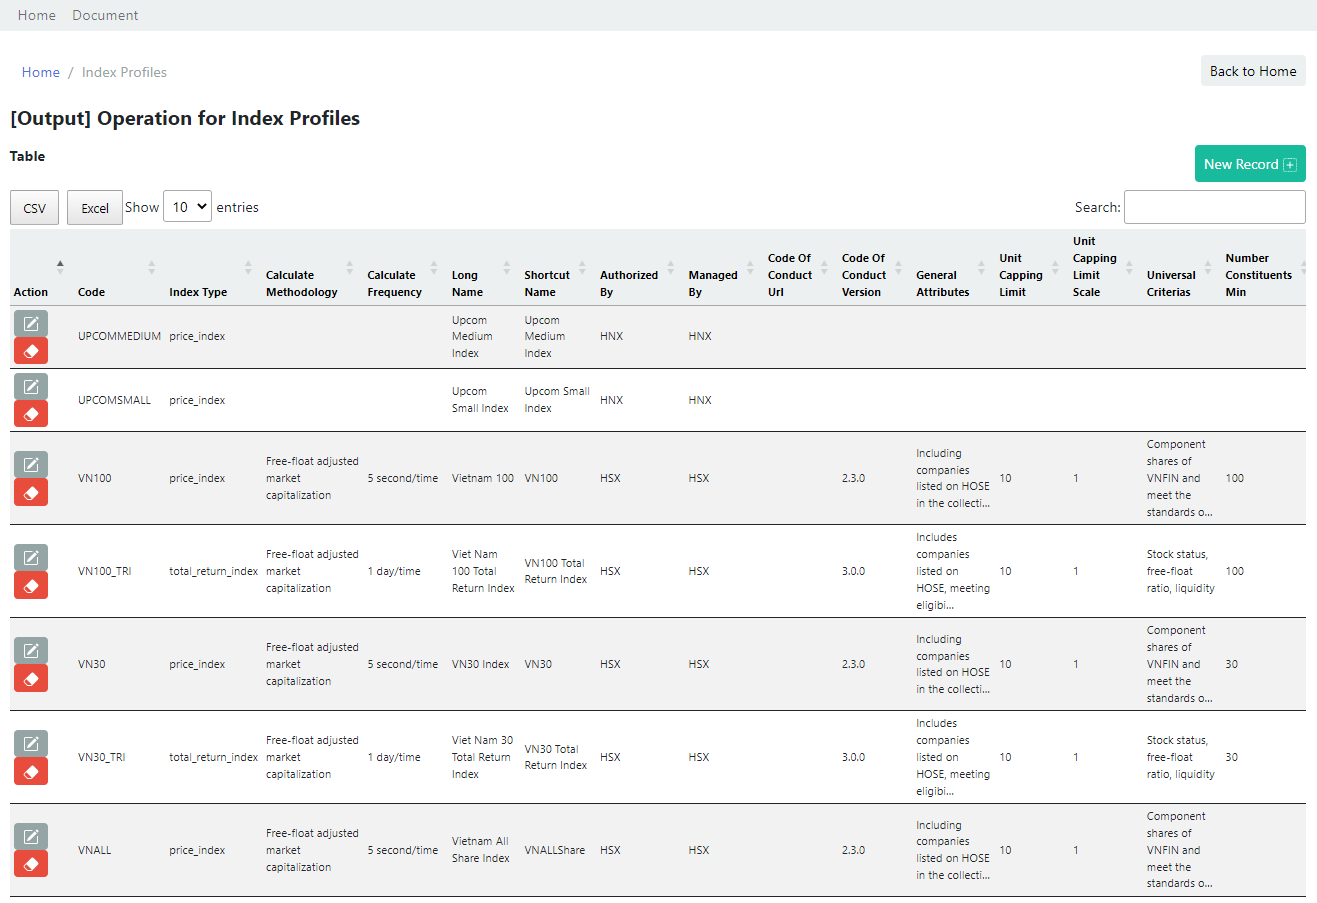
Task: Select the Vietnam 100 long name
Action: 483,478
